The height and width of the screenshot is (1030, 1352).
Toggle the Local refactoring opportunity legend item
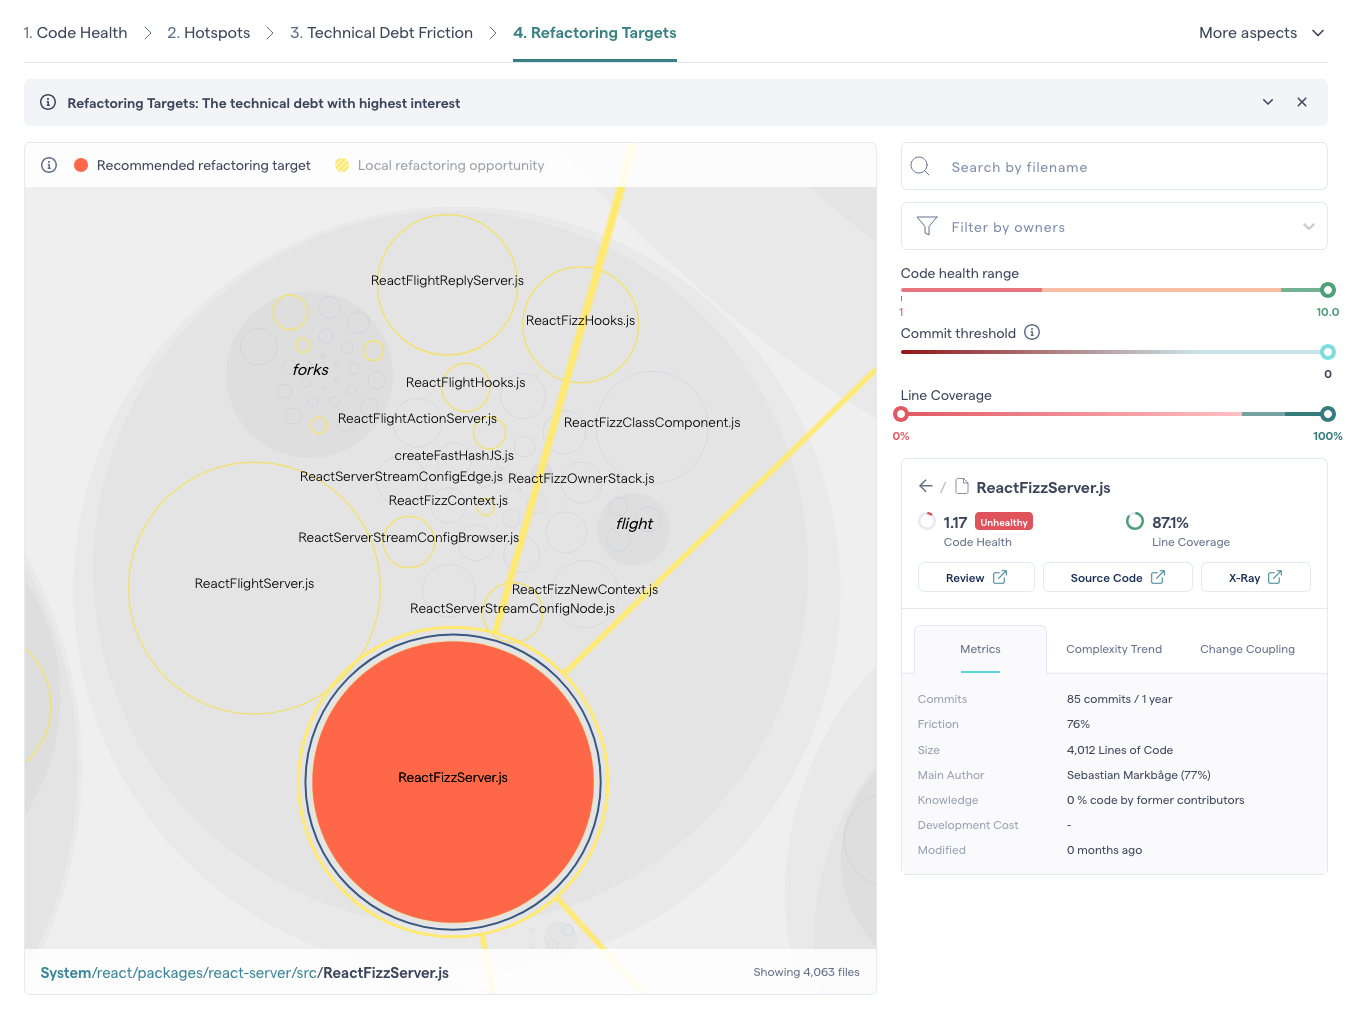(438, 165)
